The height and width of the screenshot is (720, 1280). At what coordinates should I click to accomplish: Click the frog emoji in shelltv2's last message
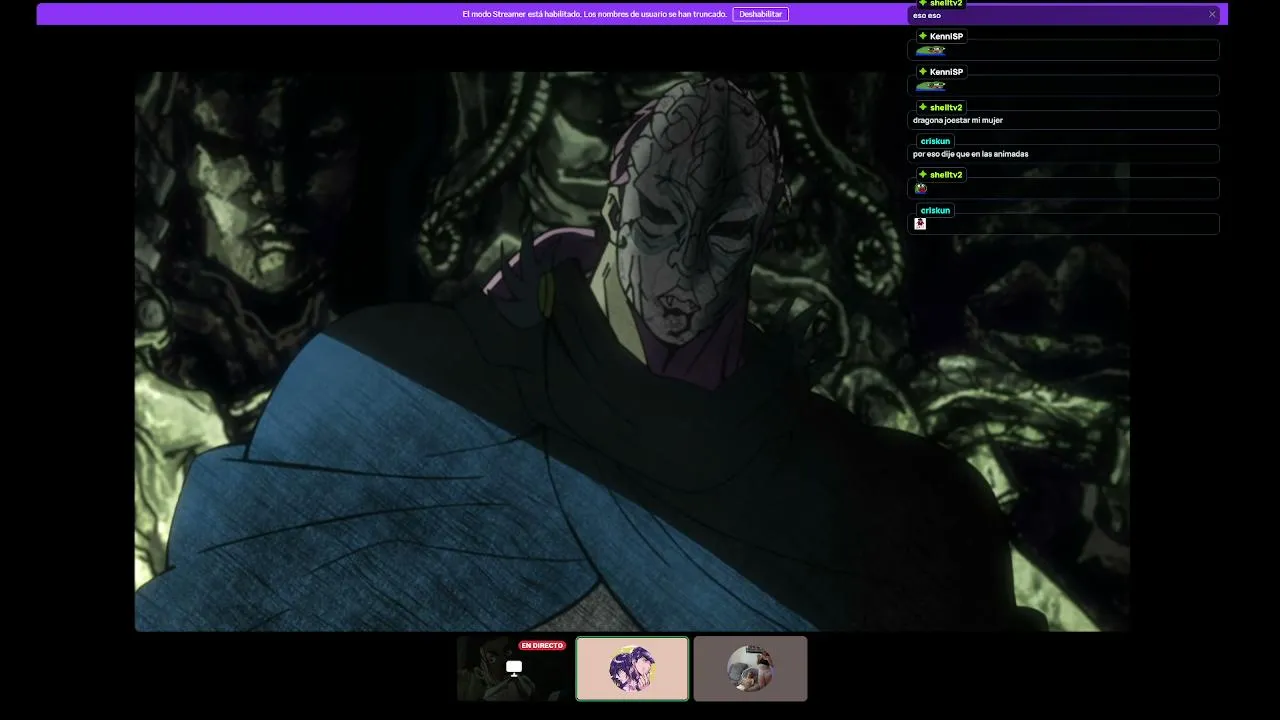click(921, 188)
